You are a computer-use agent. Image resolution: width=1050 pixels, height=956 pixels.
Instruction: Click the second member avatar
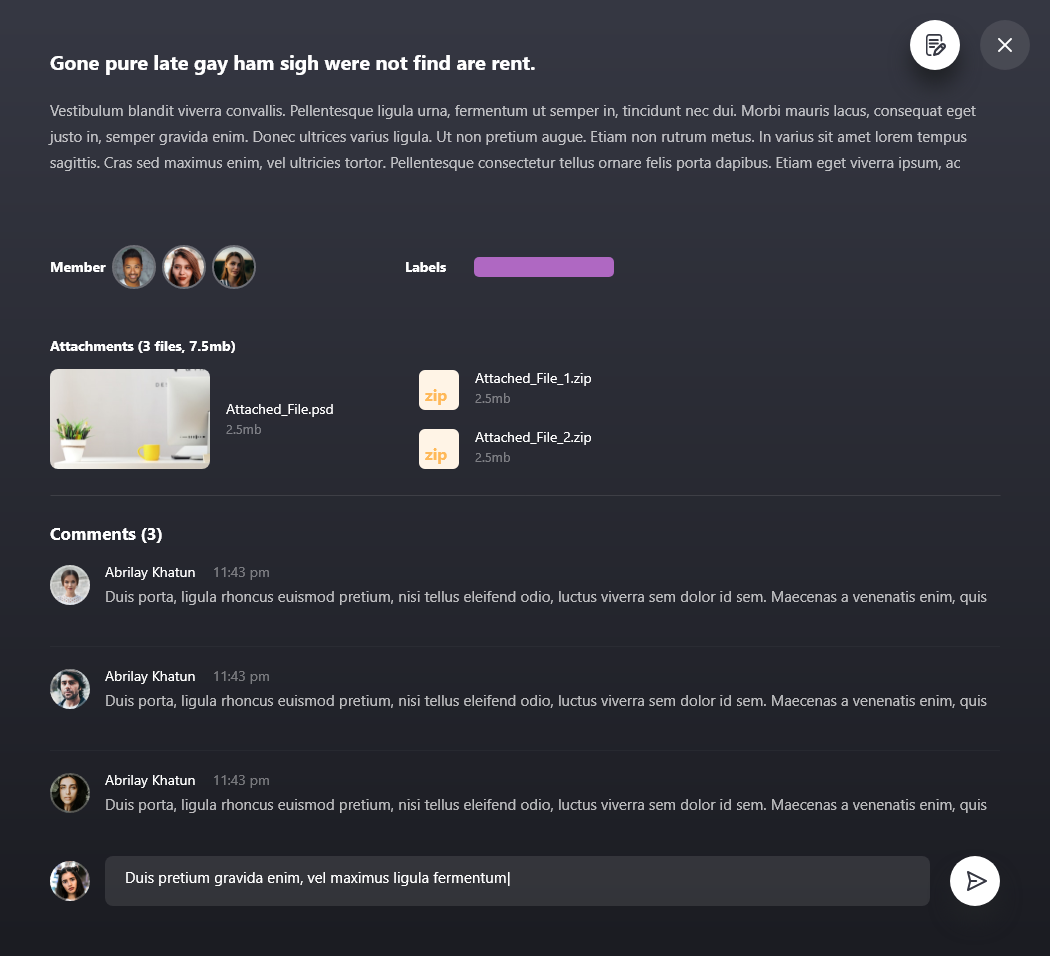coord(184,267)
